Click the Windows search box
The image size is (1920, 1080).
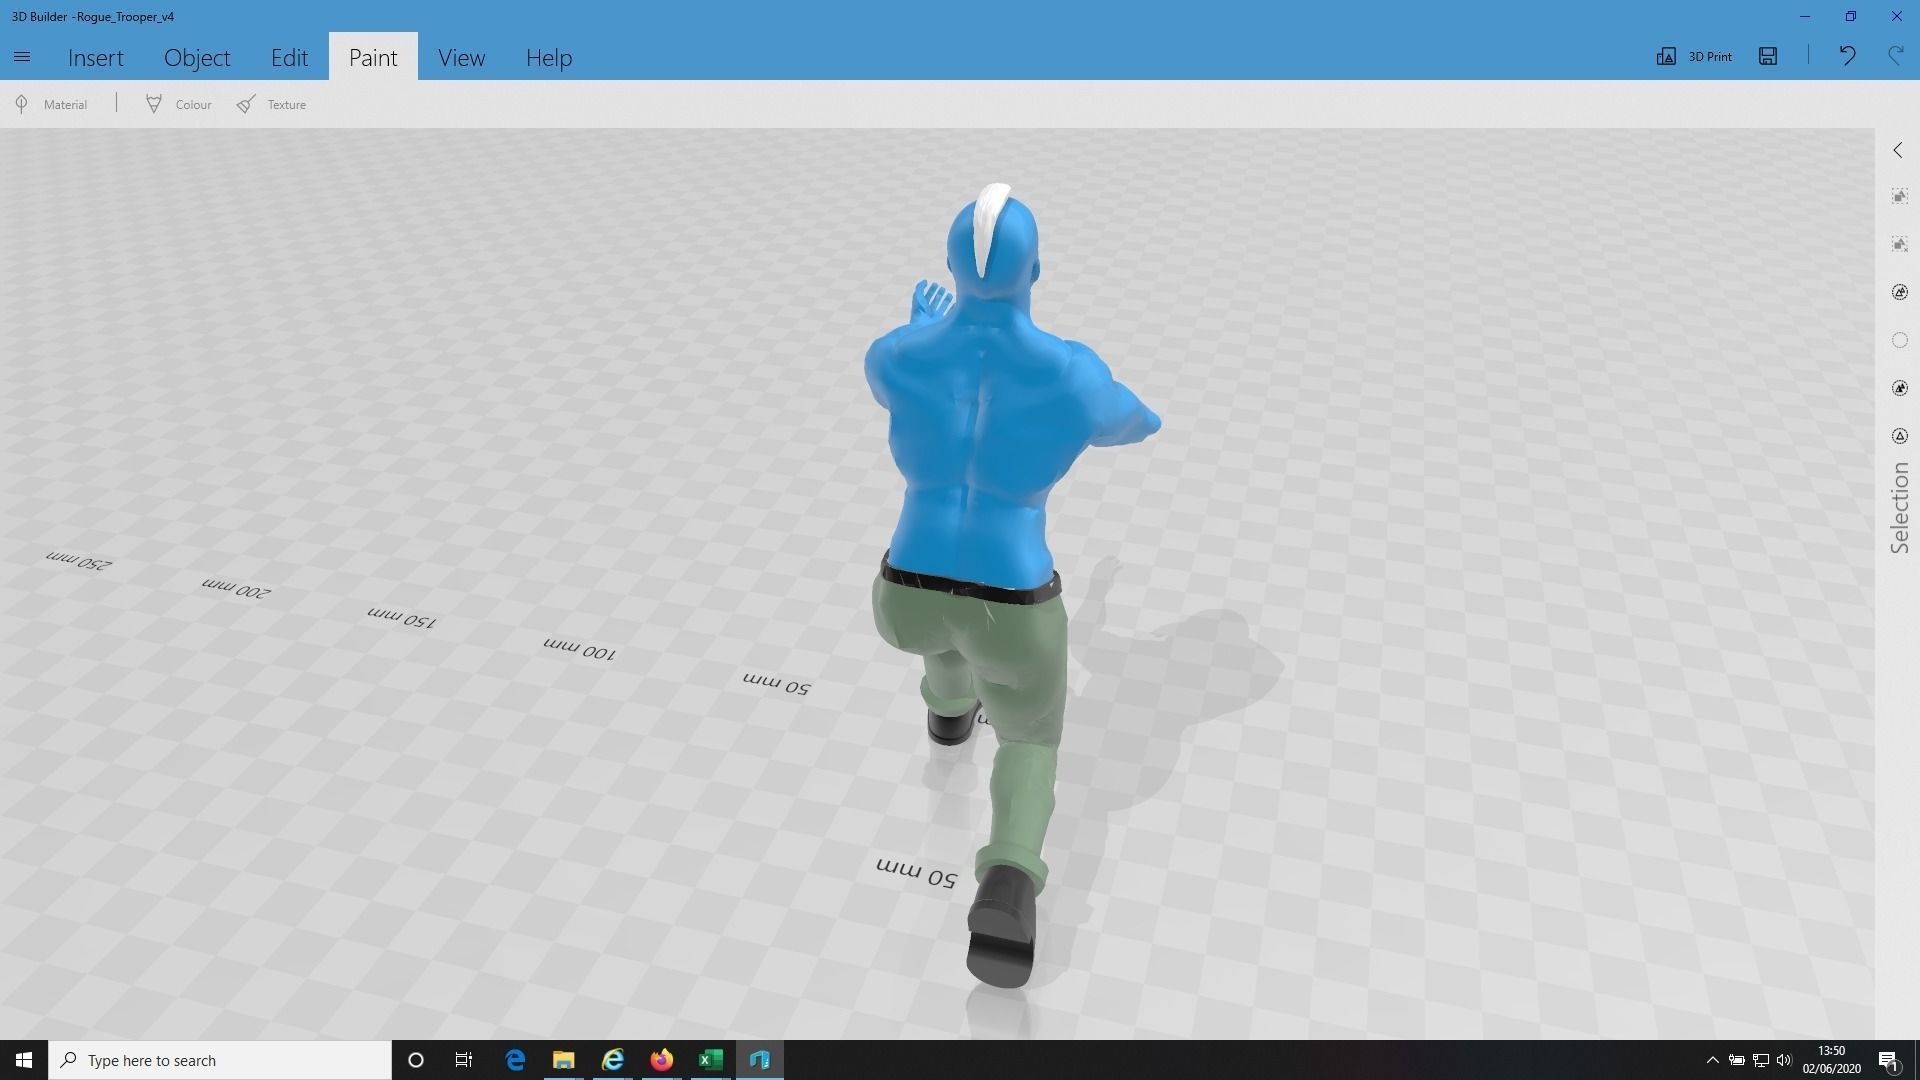[220, 1060]
